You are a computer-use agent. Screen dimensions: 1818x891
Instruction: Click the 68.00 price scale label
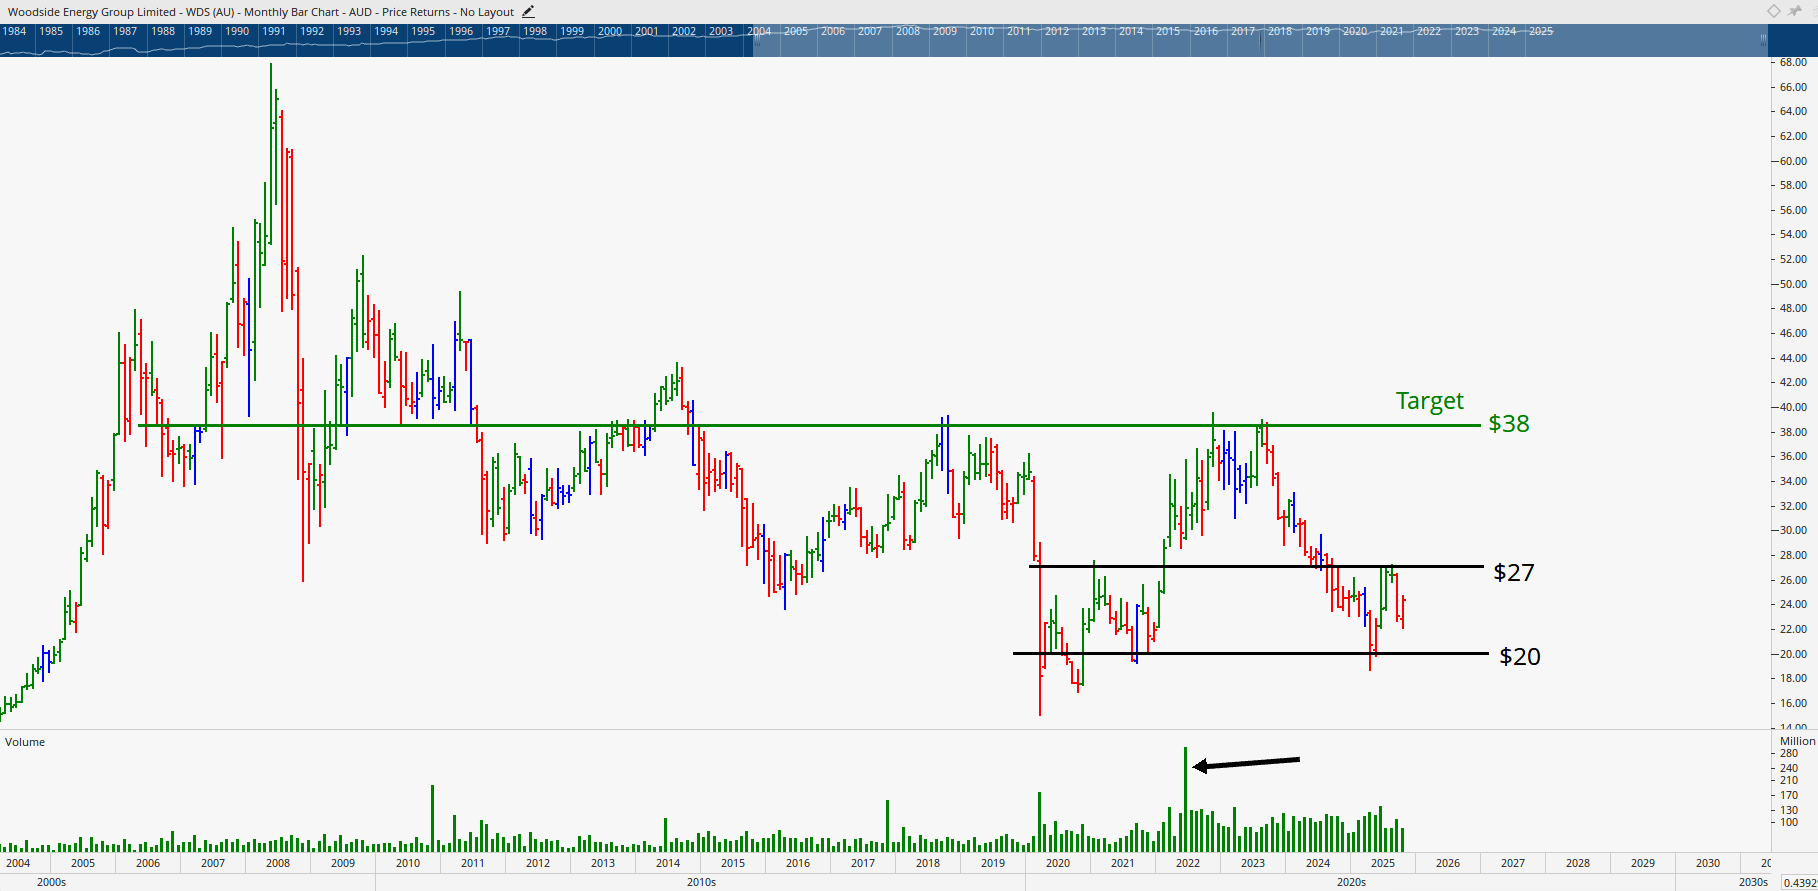coord(1793,62)
